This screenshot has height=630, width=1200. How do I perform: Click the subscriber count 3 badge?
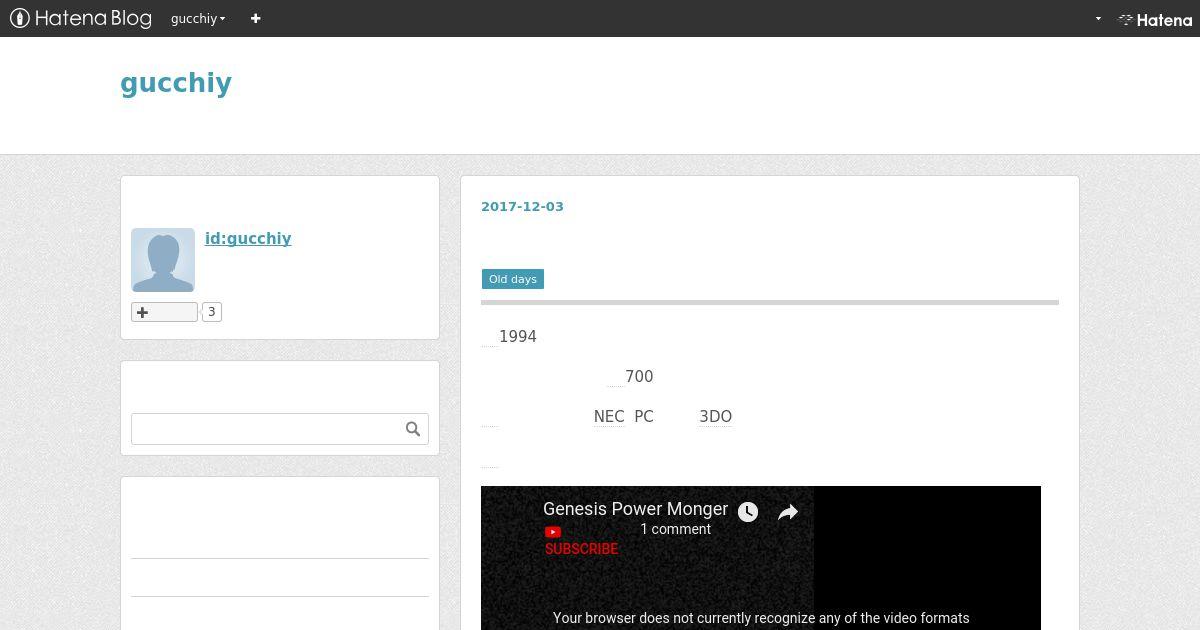[212, 312]
